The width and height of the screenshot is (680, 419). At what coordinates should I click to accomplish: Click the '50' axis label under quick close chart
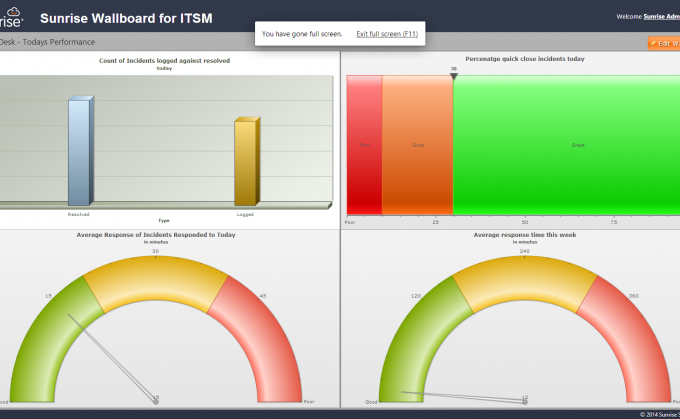click(525, 222)
